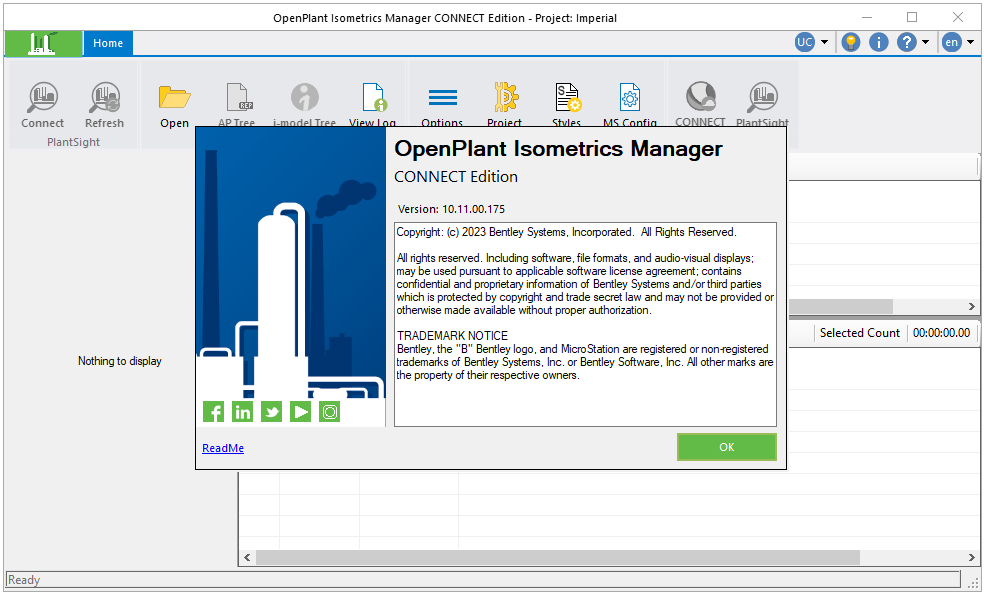The height and width of the screenshot is (594, 984).
Task: Click the View Log icon
Action: tap(374, 97)
